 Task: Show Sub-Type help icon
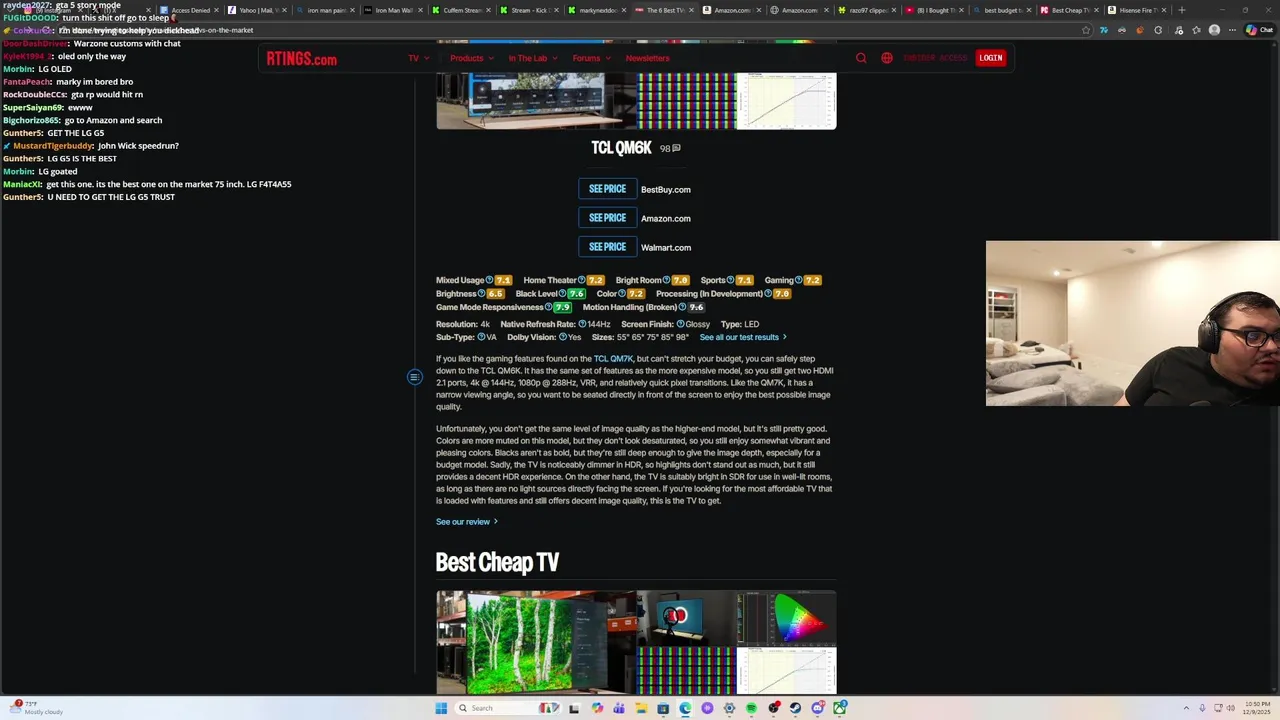[x=481, y=337]
